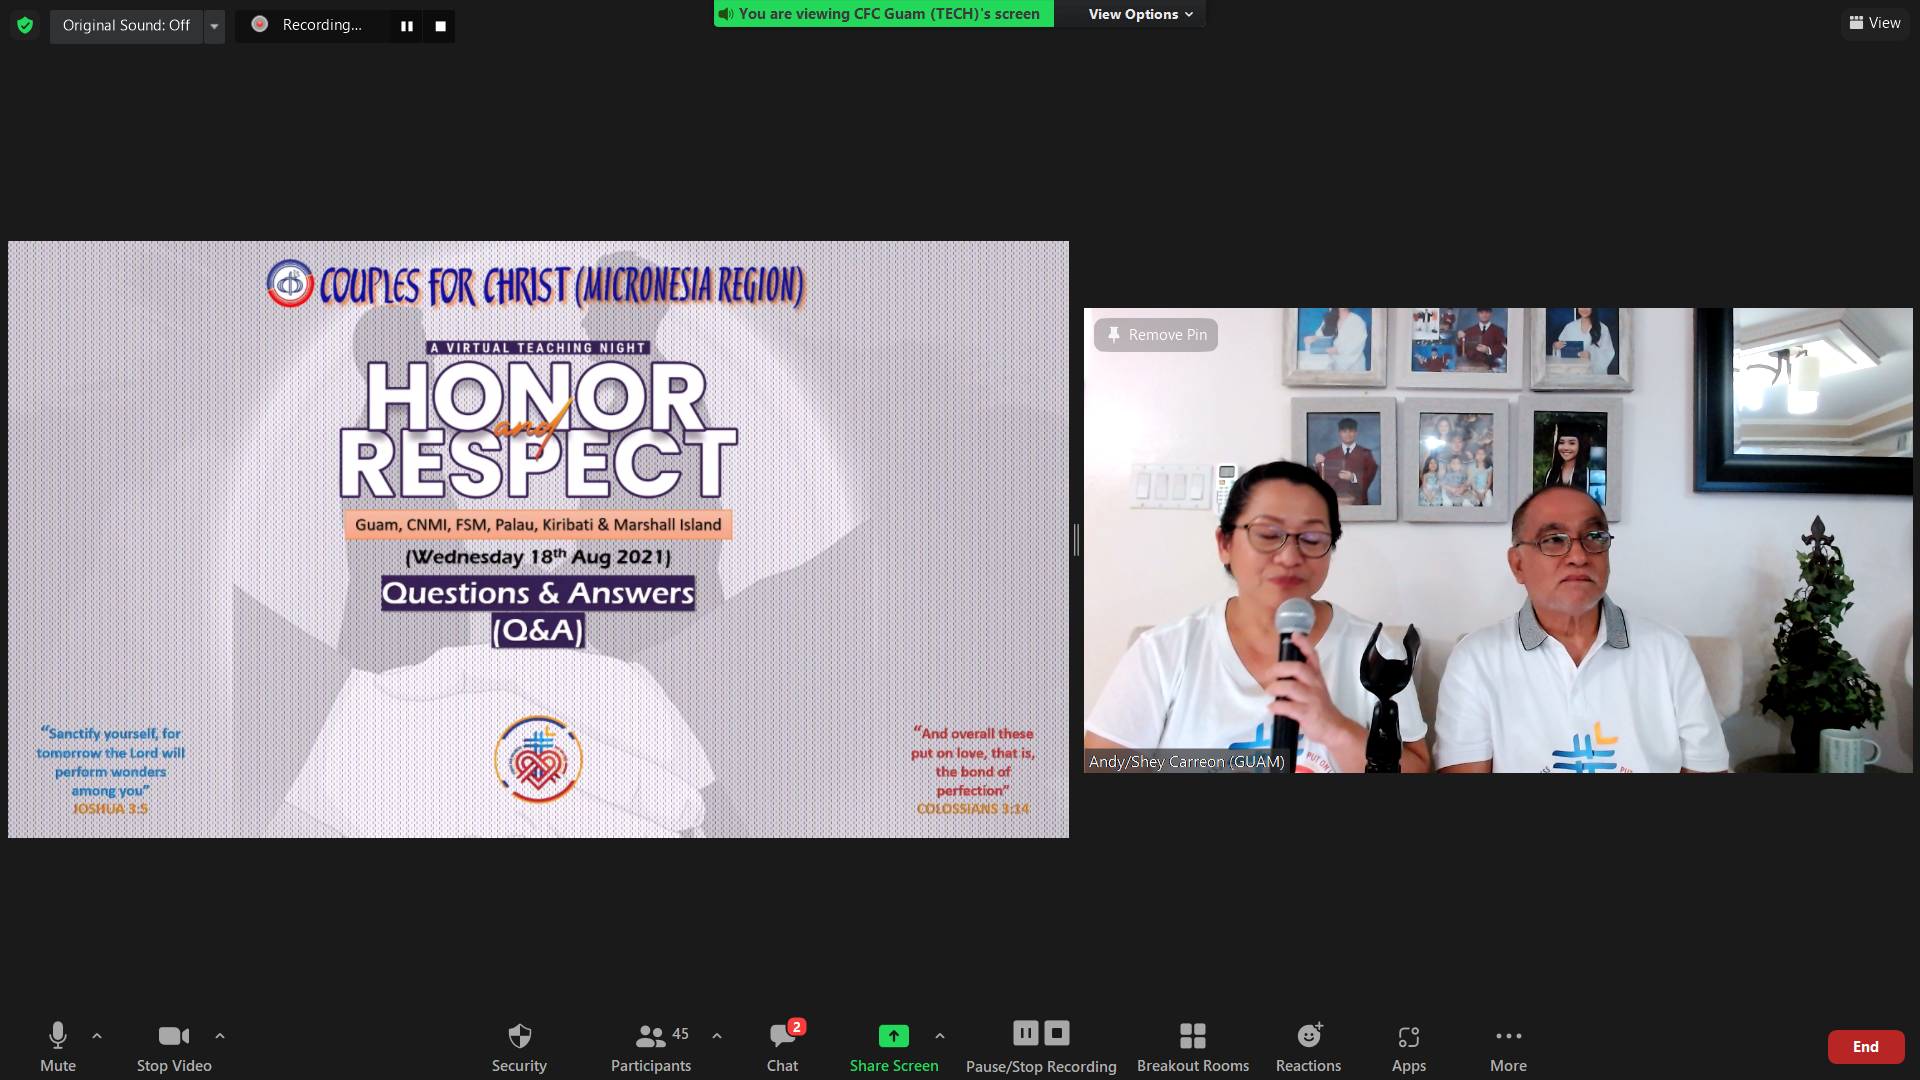Image resolution: width=1920 pixels, height=1080 pixels.
Task: Pause recording in bottom toolbar
Action: [x=1026, y=1033]
